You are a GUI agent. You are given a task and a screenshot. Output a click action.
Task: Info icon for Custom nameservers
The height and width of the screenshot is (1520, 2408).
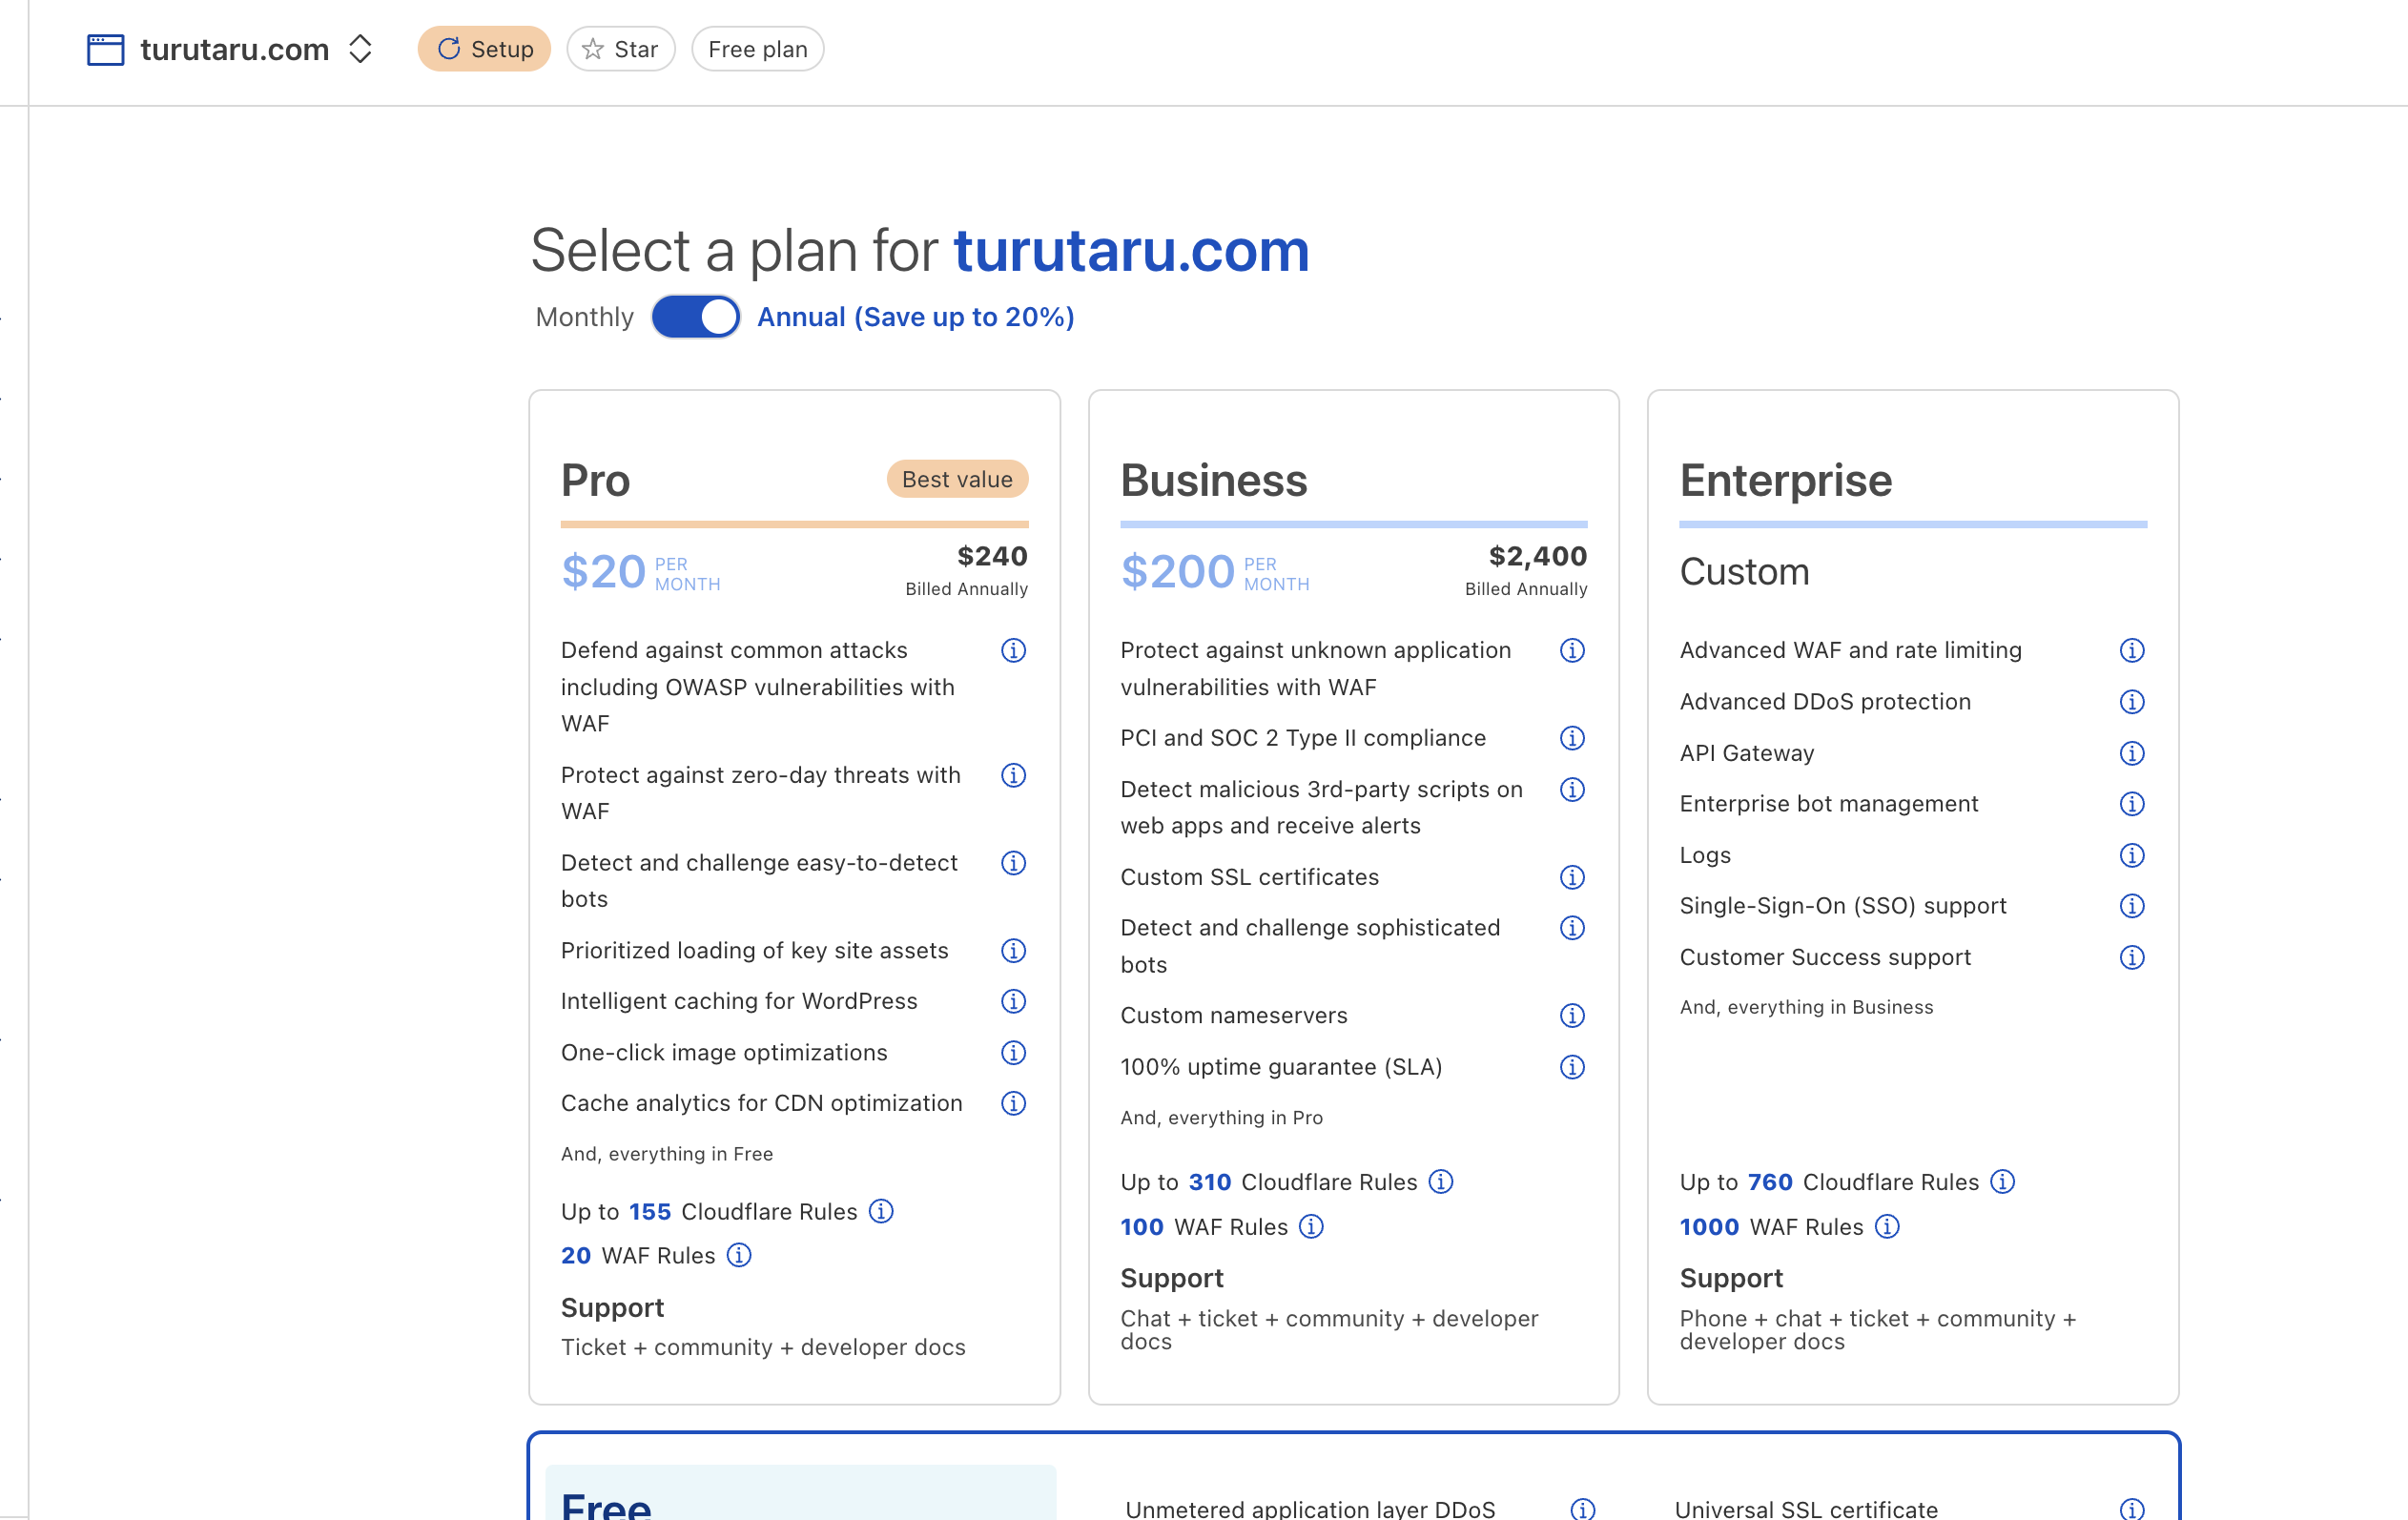[x=1572, y=1017]
